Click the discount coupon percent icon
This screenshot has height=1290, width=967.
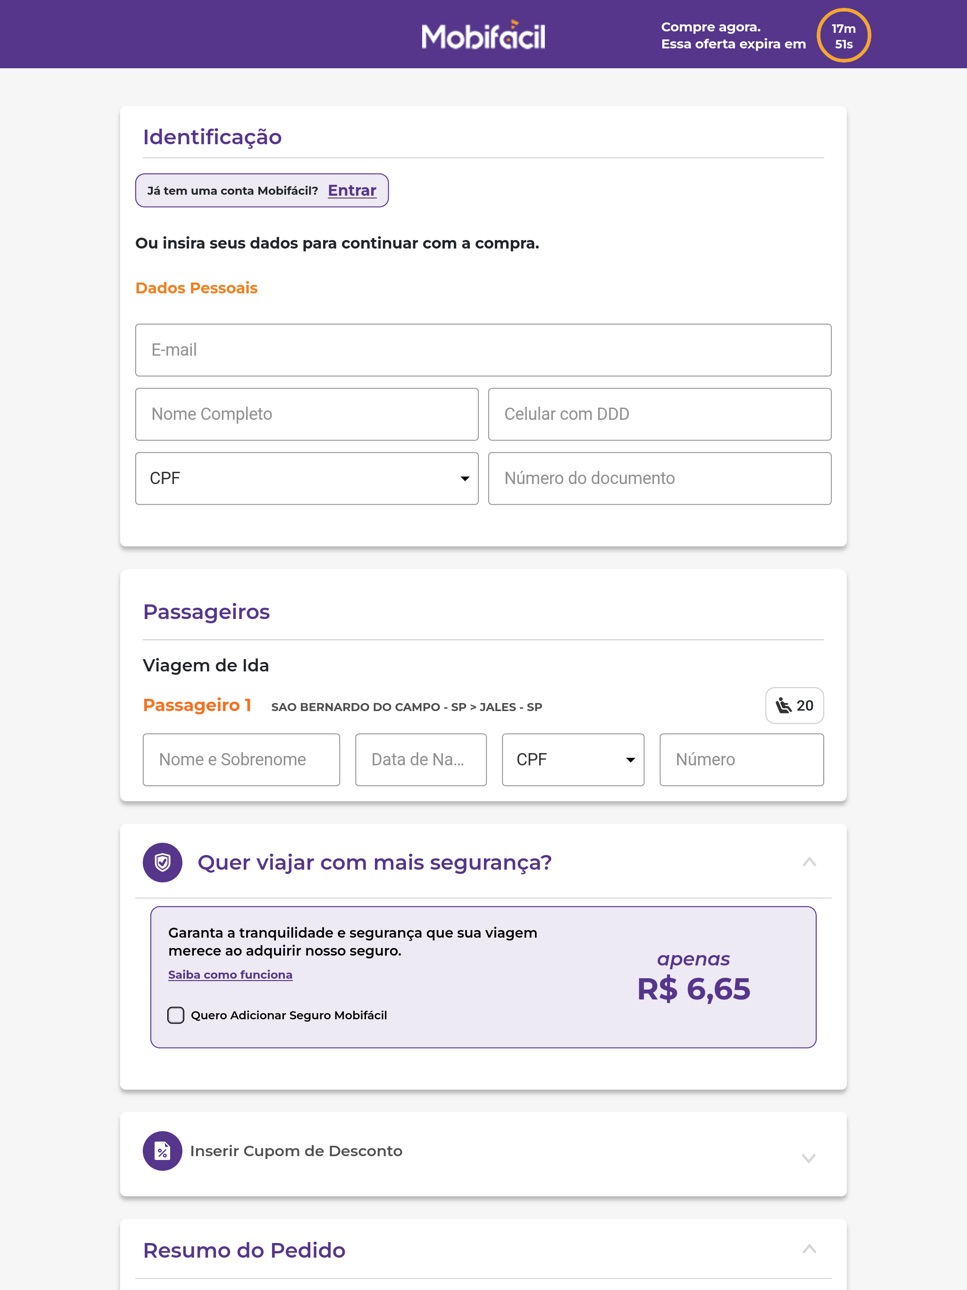163,1151
